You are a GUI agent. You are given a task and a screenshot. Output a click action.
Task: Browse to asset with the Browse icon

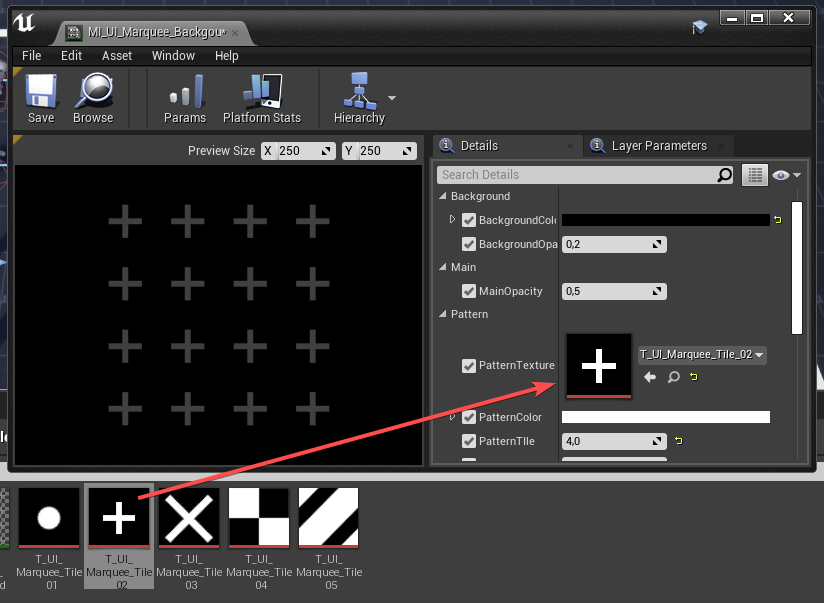[93, 99]
